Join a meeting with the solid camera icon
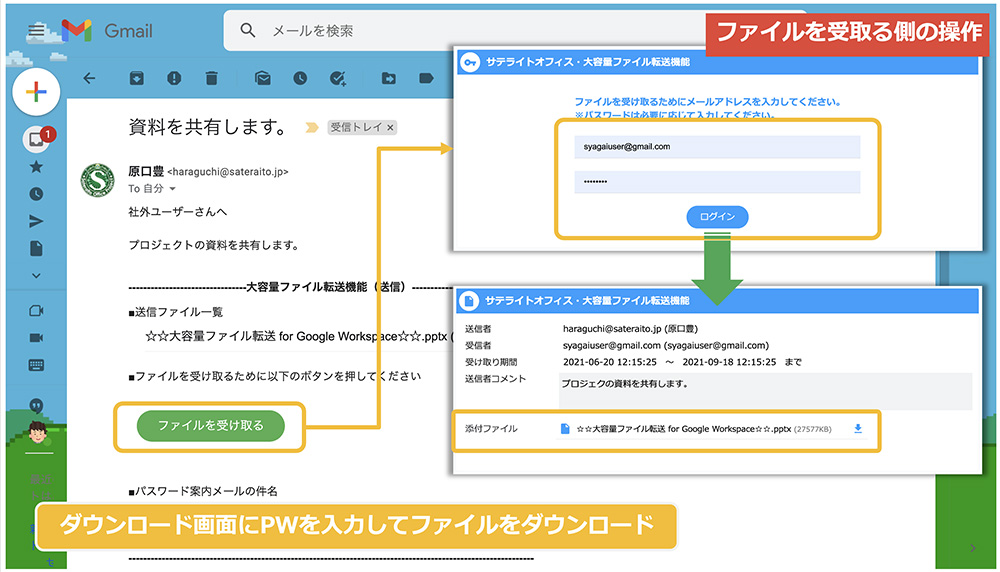This screenshot has width=1000, height=572. pyautogui.click(x=36, y=337)
